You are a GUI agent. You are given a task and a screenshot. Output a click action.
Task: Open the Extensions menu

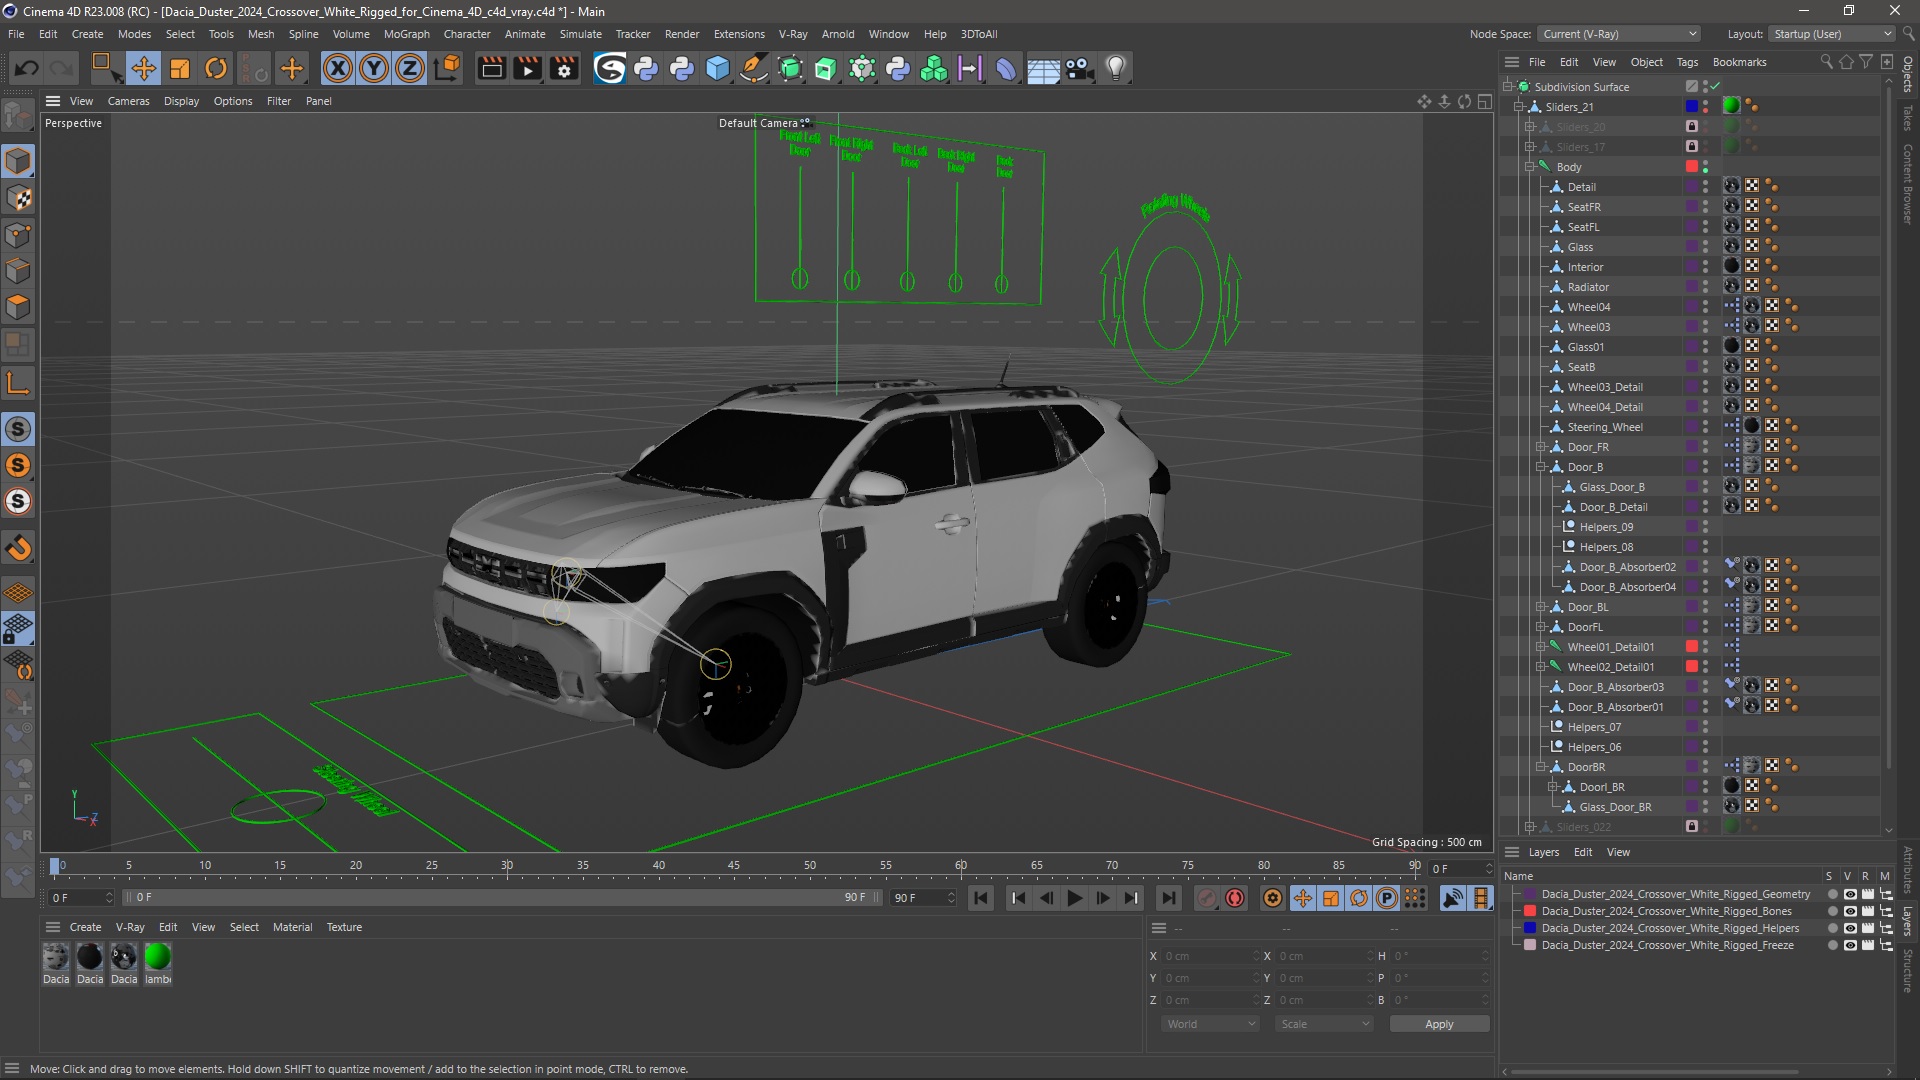coord(736,33)
